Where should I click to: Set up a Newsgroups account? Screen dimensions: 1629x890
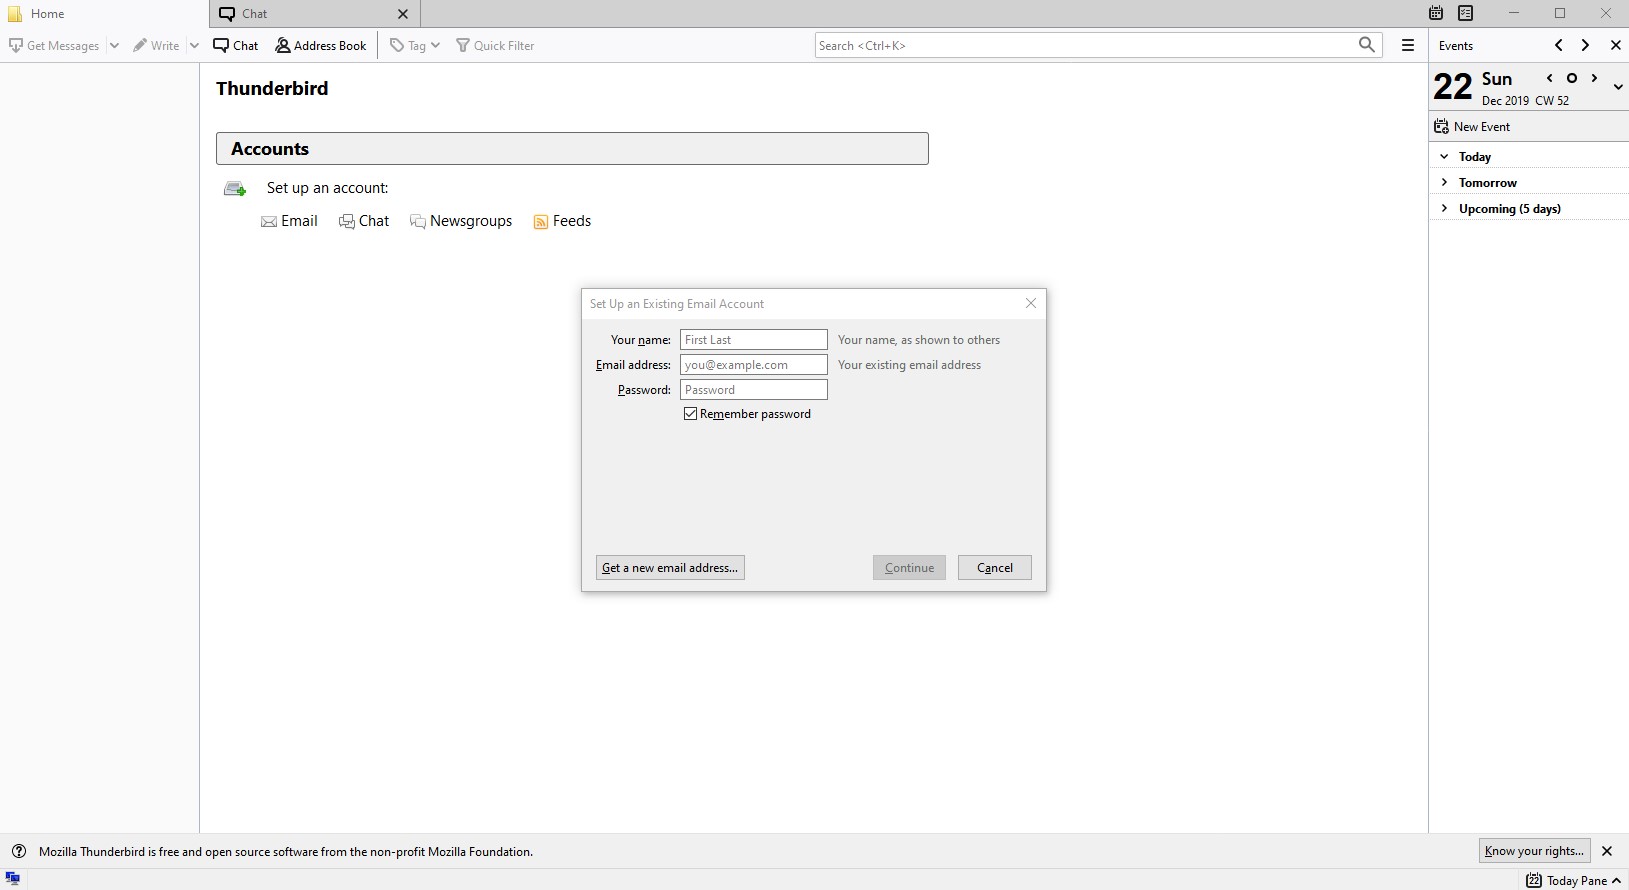[x=461, y=221]
